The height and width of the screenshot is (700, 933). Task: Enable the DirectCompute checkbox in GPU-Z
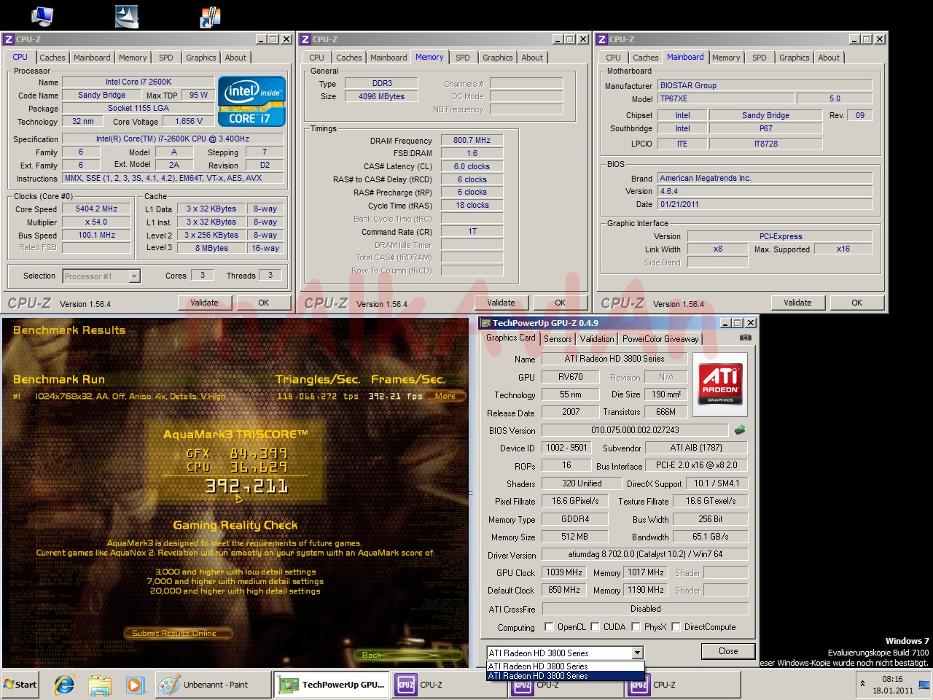[676, 627]
